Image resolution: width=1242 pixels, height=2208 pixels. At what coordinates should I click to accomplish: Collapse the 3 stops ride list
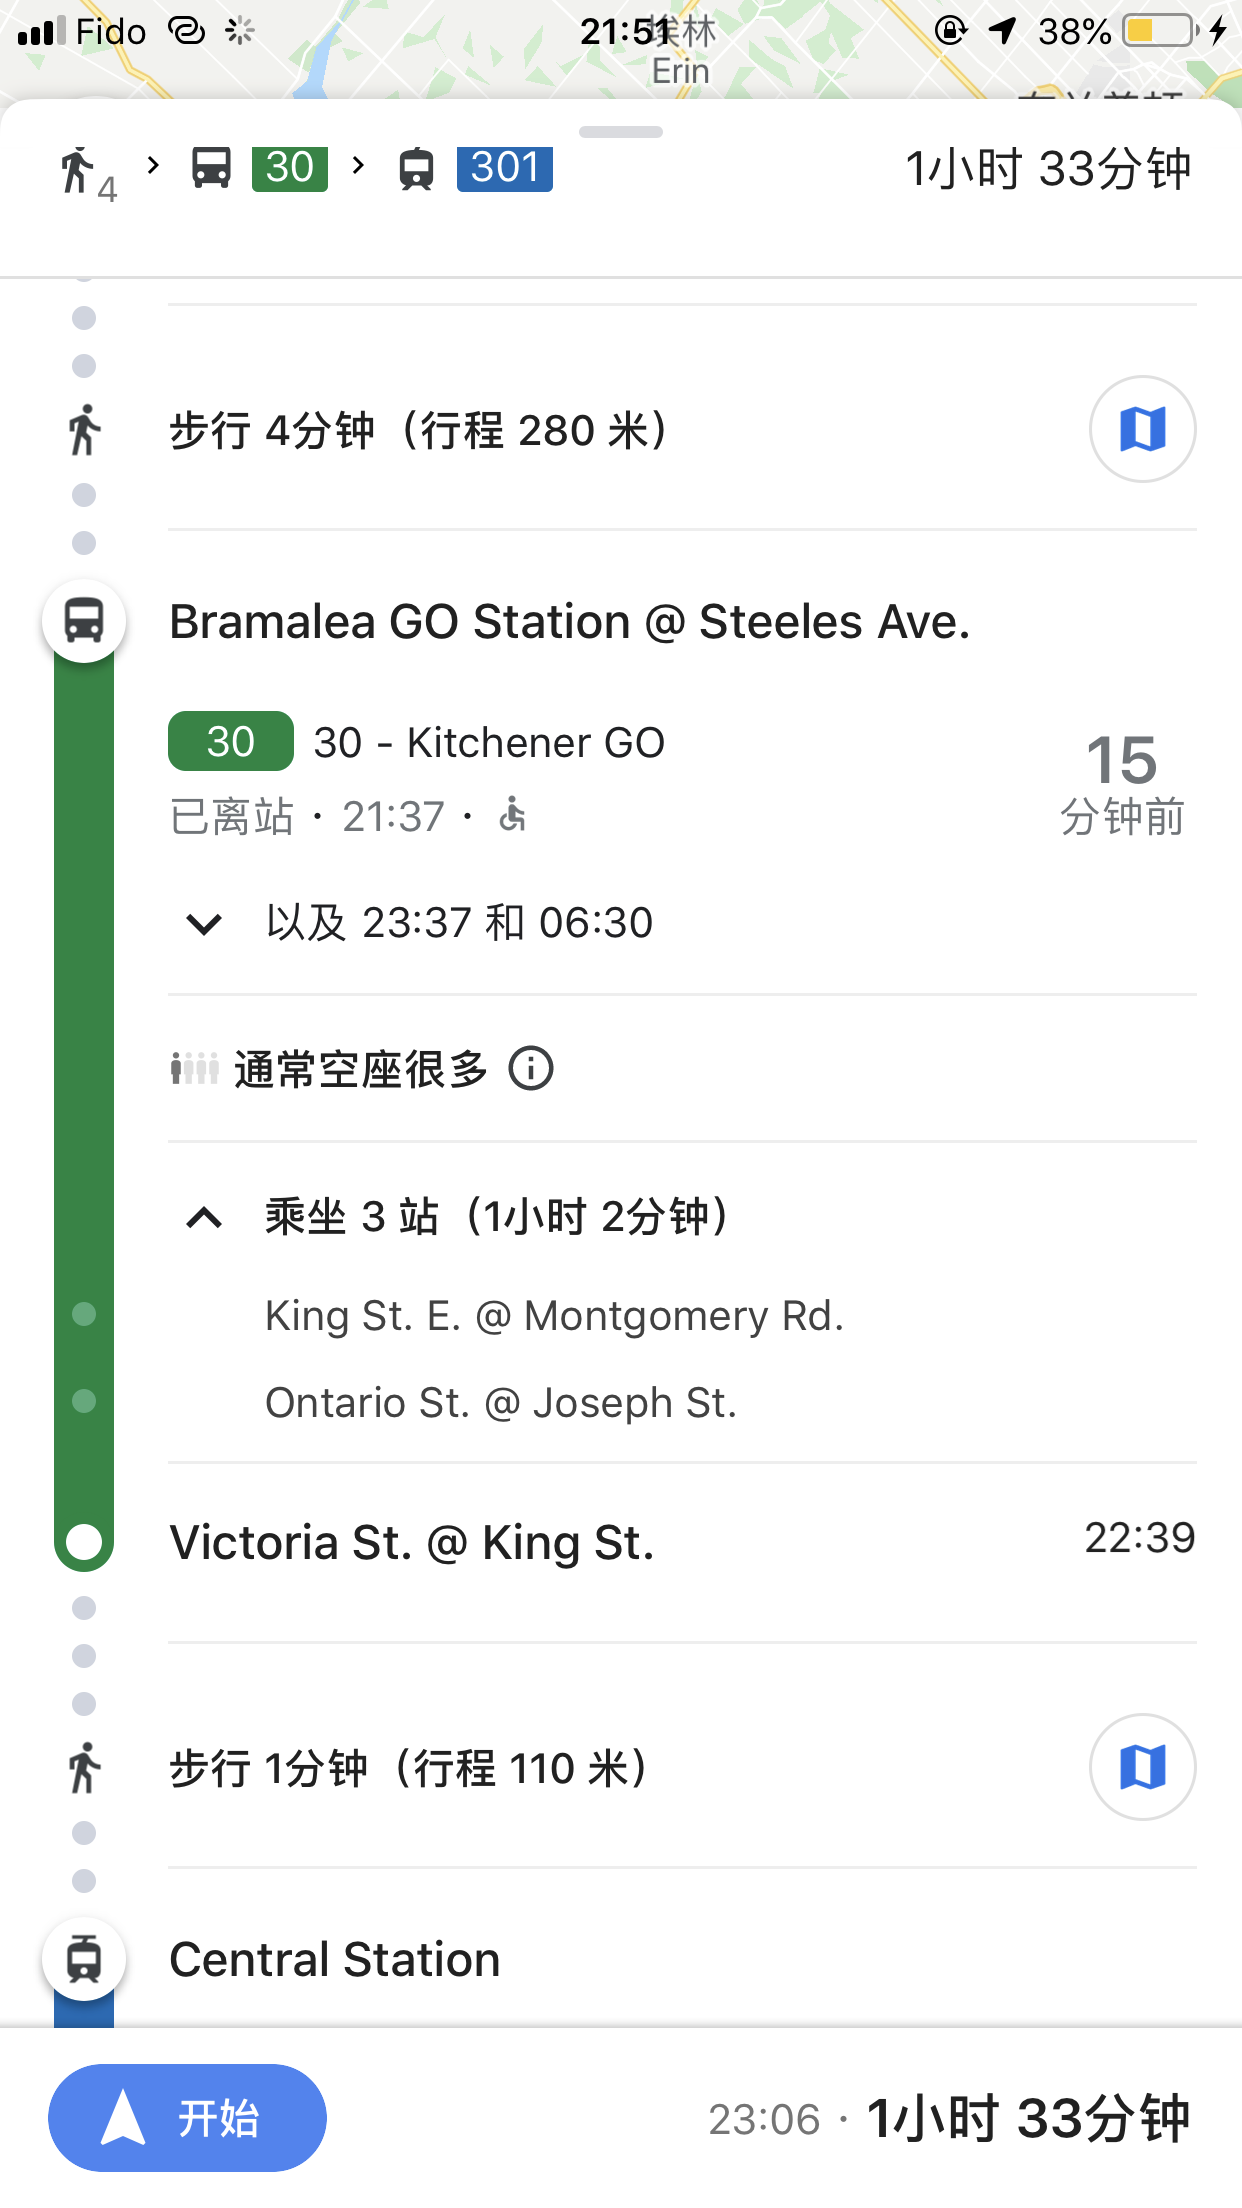[x=205, y=1217]
